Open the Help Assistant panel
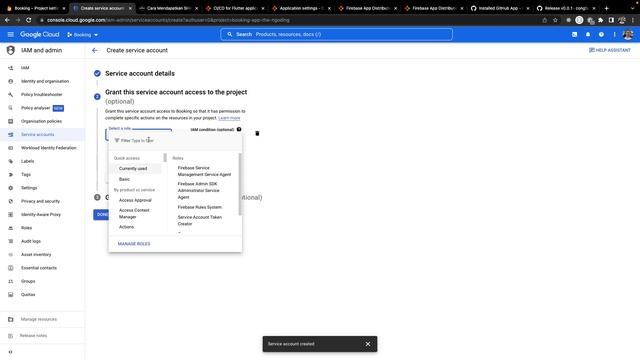The image size is (640, 360). [x=609, y=50]
